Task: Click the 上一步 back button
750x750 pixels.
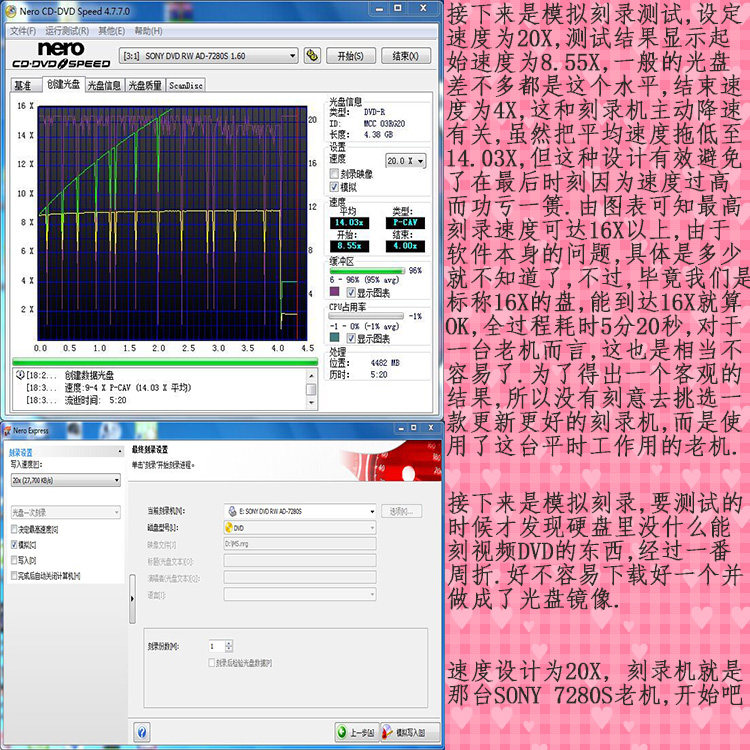Action: pyautogui.click(x=356, y=732)
